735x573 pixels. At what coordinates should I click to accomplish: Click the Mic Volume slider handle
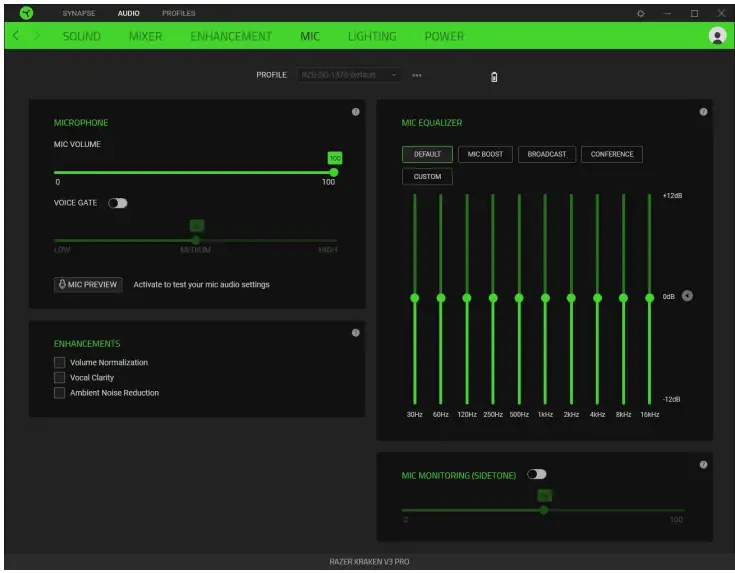point(333,172)
